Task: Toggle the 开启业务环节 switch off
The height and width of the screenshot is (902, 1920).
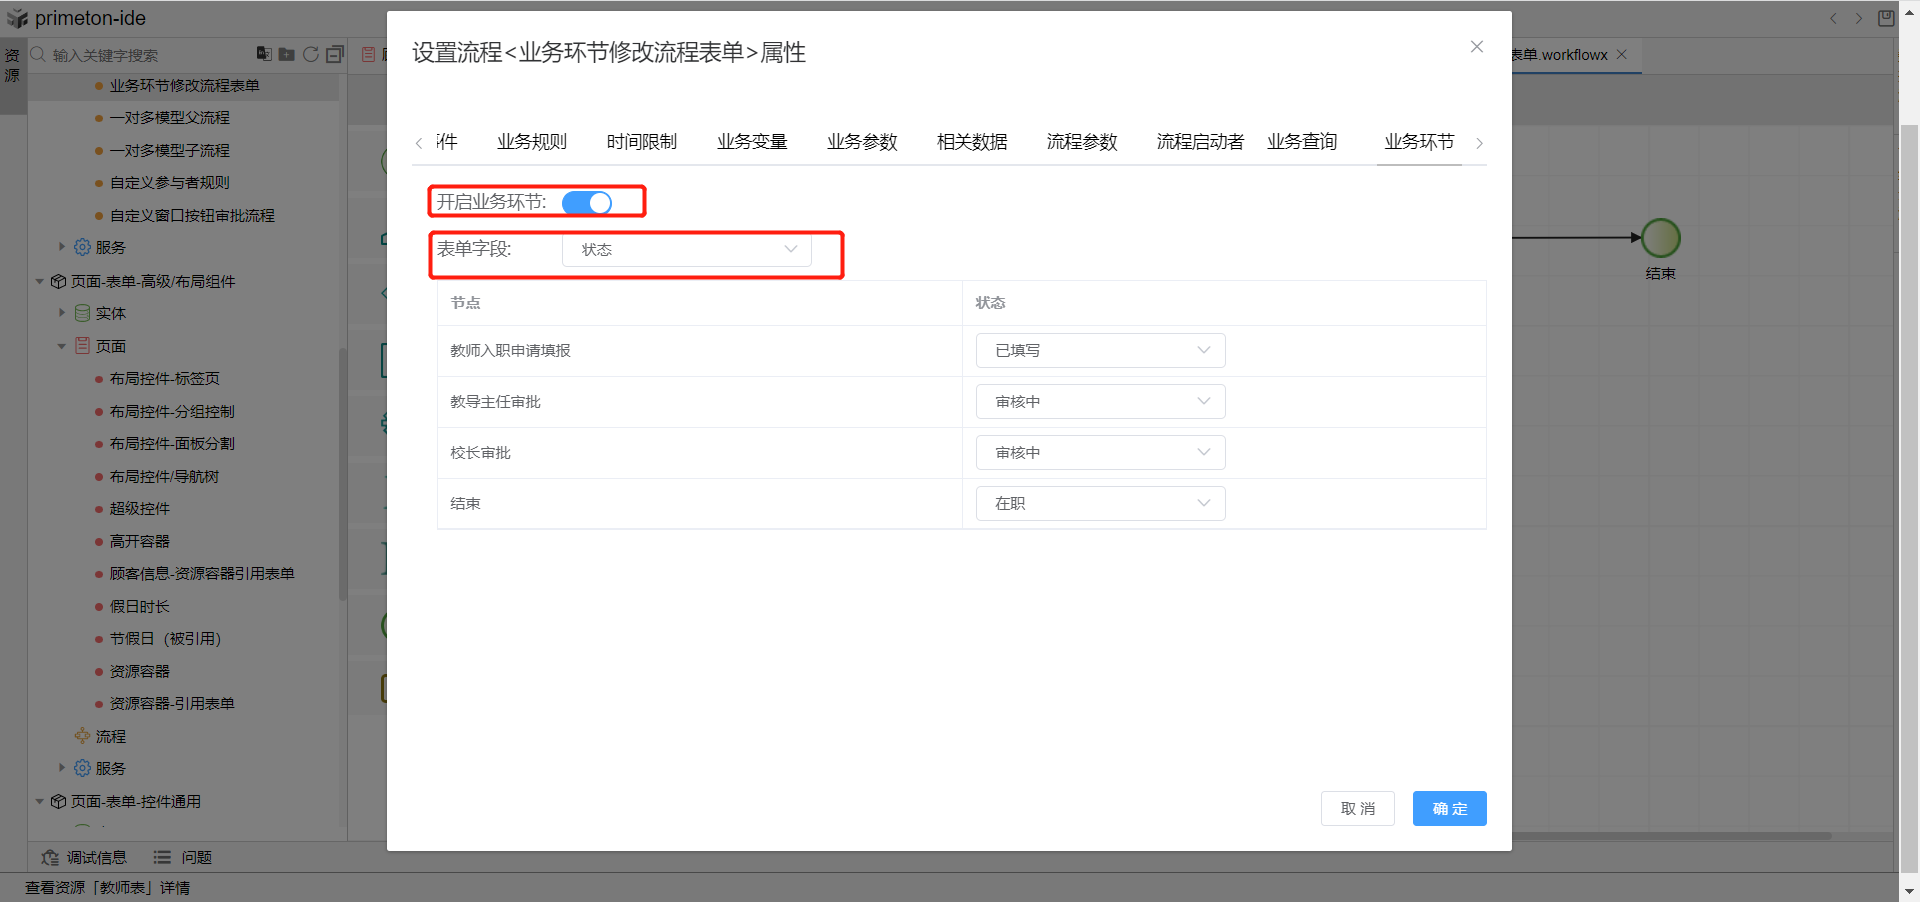Action: pos(587,203)
